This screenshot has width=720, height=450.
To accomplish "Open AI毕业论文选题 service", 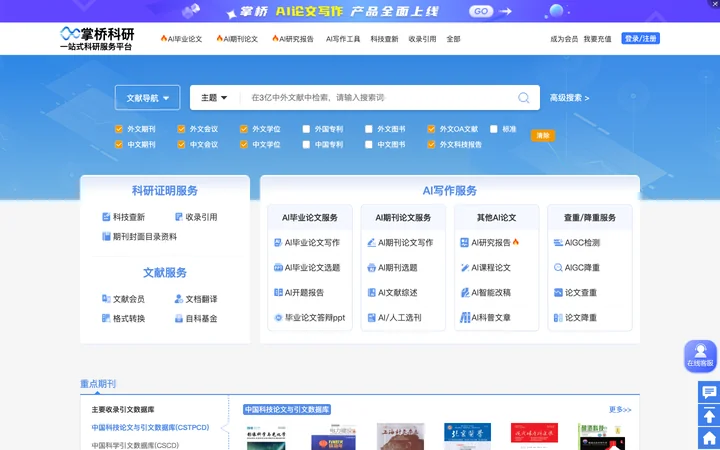I will click(307, 267).
